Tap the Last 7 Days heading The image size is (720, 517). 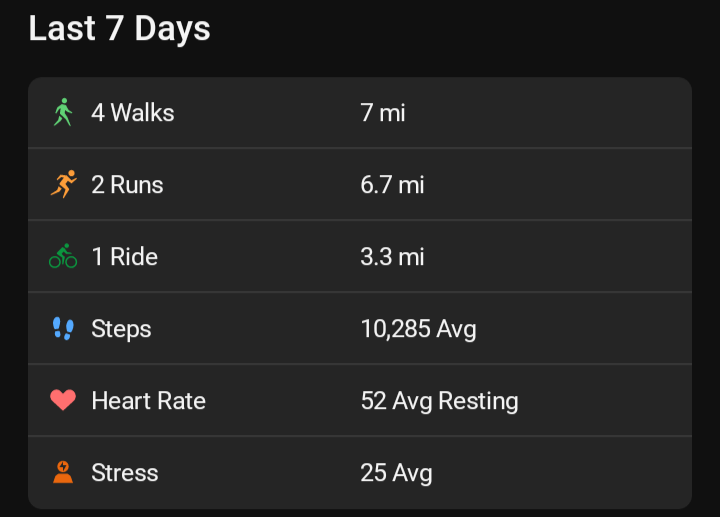click(x=119, y=28)
